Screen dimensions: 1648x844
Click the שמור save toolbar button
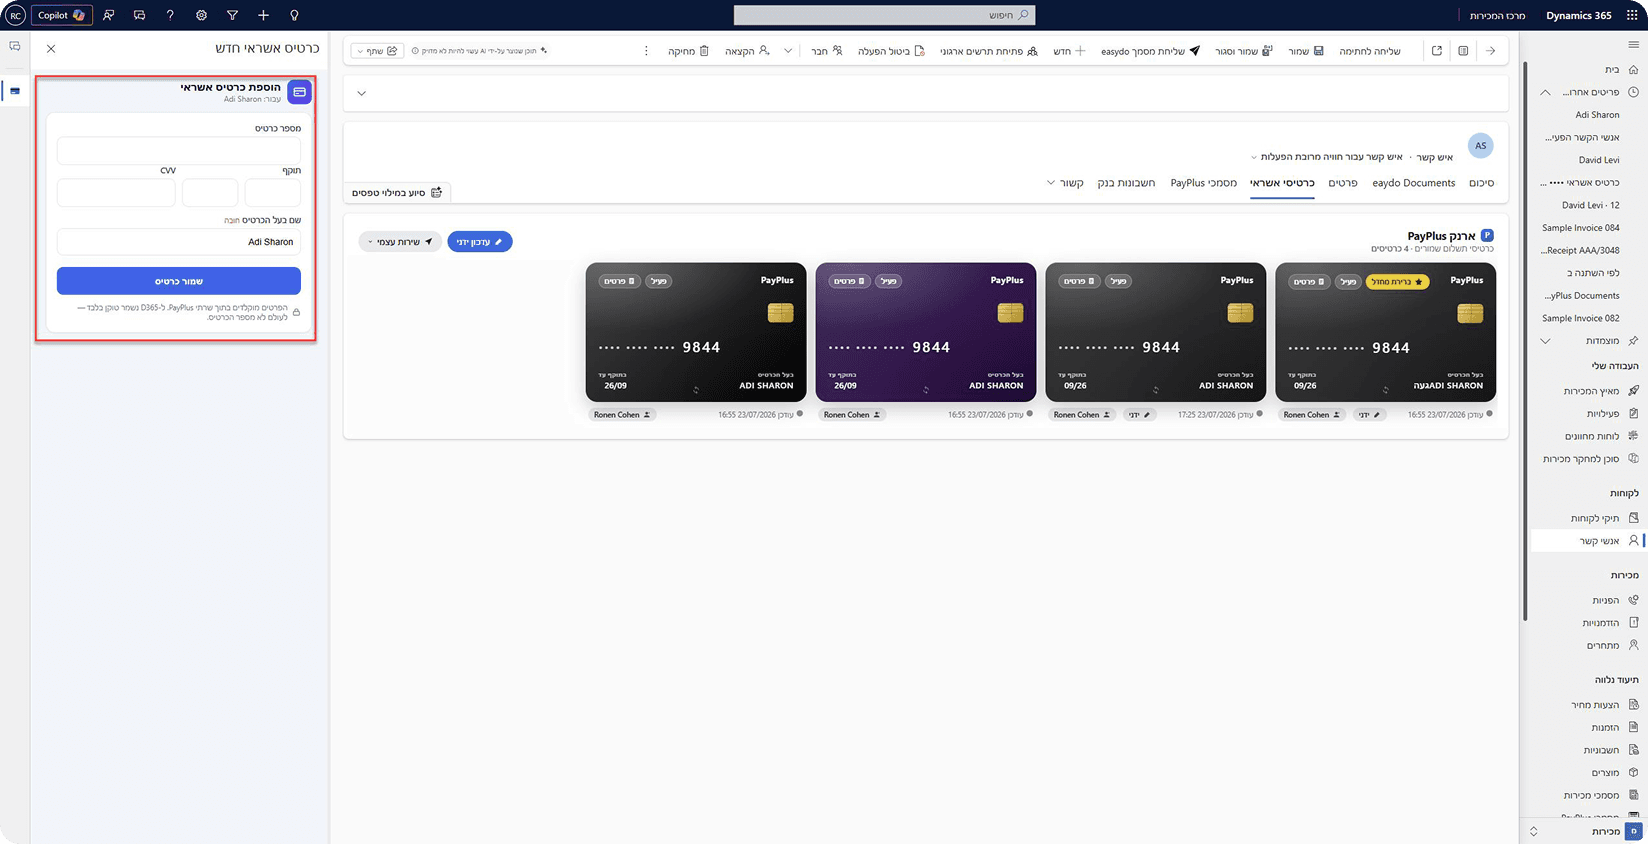1305,51
